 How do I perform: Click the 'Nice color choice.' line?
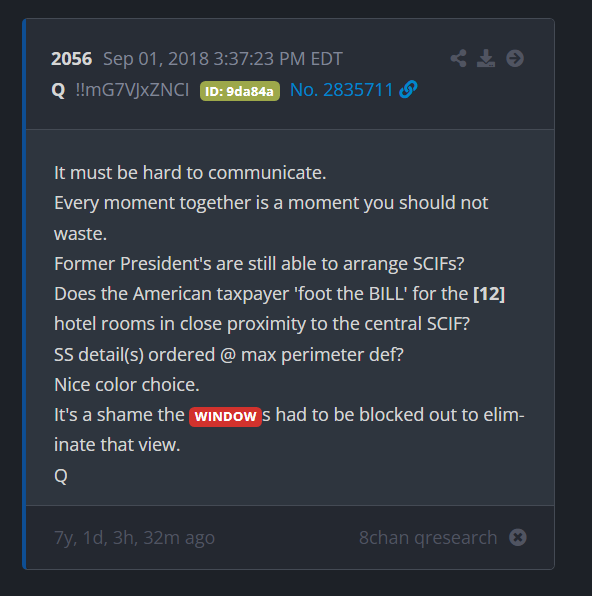127,385
